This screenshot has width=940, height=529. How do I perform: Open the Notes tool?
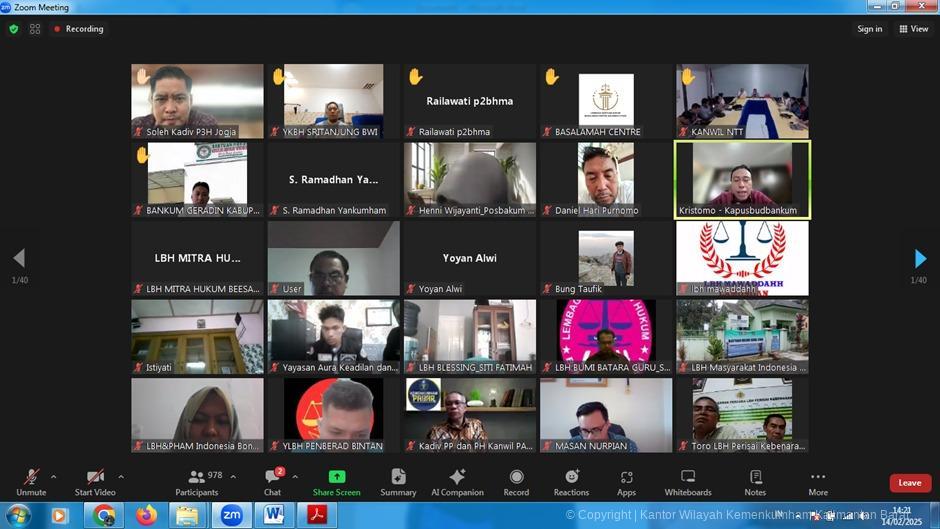(755, 481)
